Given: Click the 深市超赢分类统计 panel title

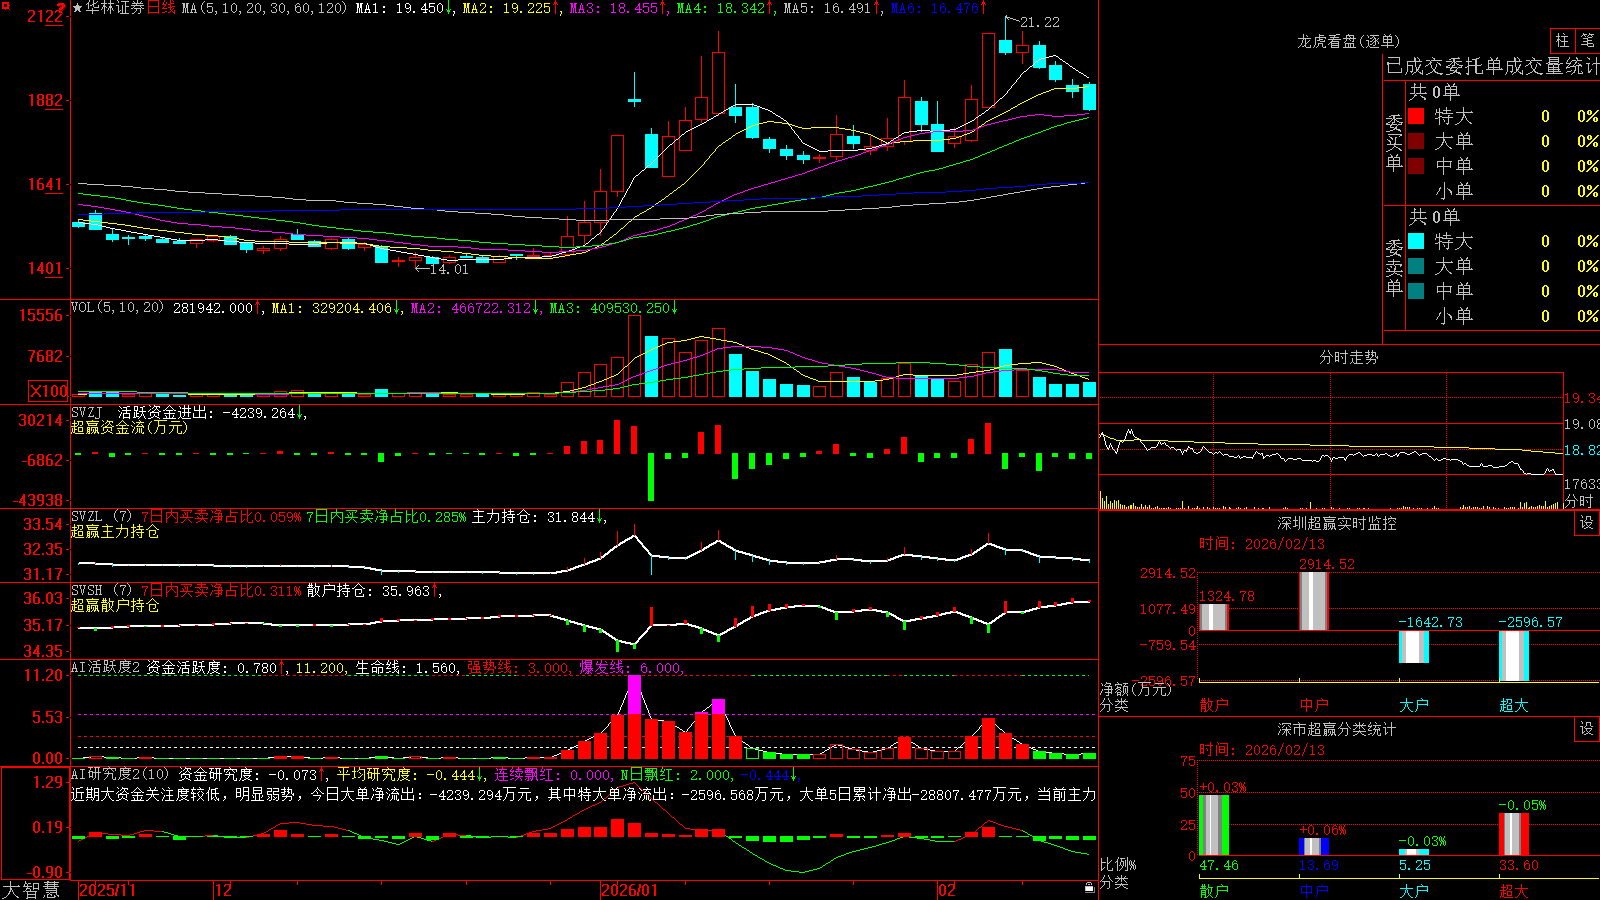Looking at the screenshot, I should 1336,729.
